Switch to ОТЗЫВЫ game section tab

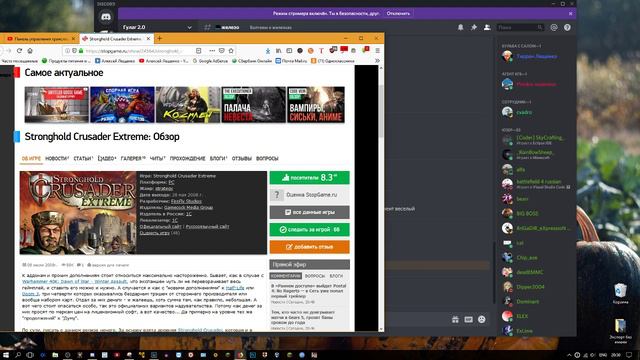[242, 158]
